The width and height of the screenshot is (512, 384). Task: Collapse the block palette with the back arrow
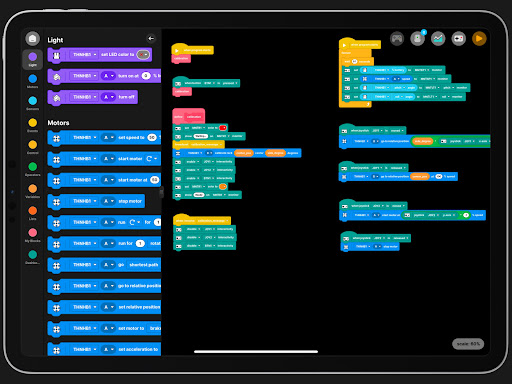[x=151, y=39]
